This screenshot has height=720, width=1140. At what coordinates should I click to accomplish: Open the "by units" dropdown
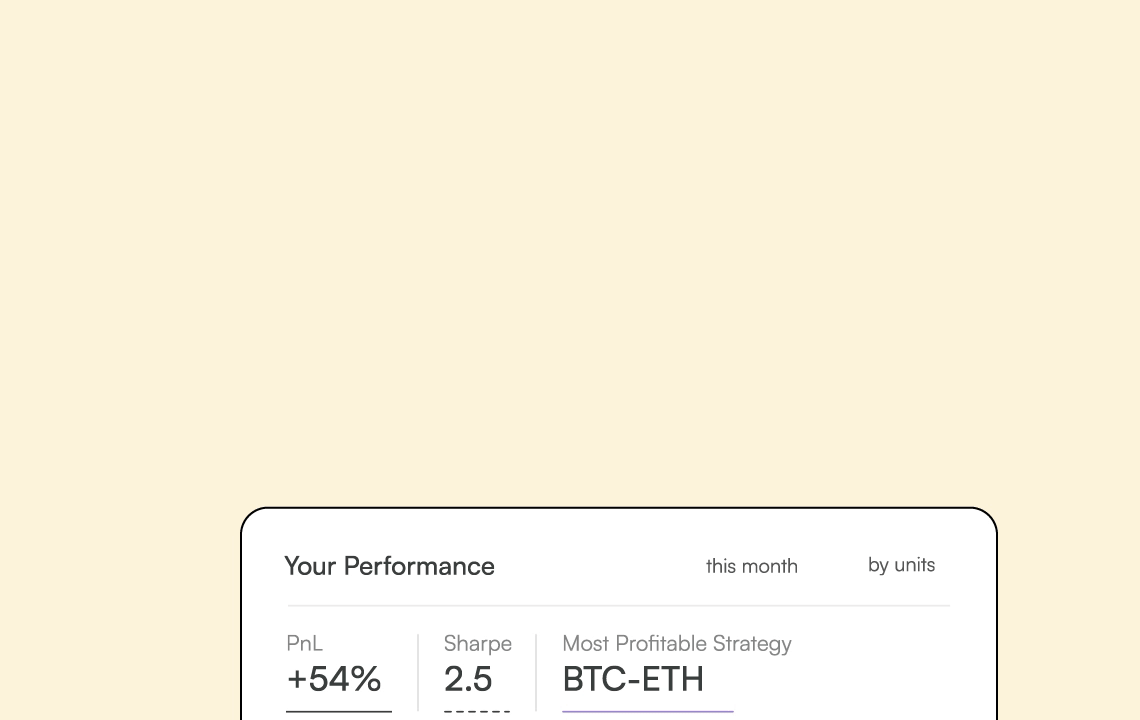(x=901, y=565)
